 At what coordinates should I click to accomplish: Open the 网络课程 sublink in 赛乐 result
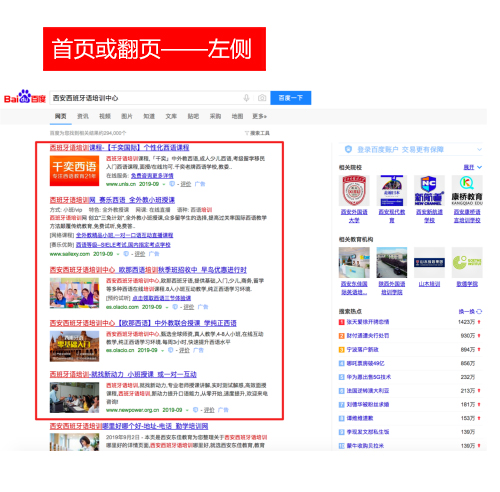click(124, 235)
